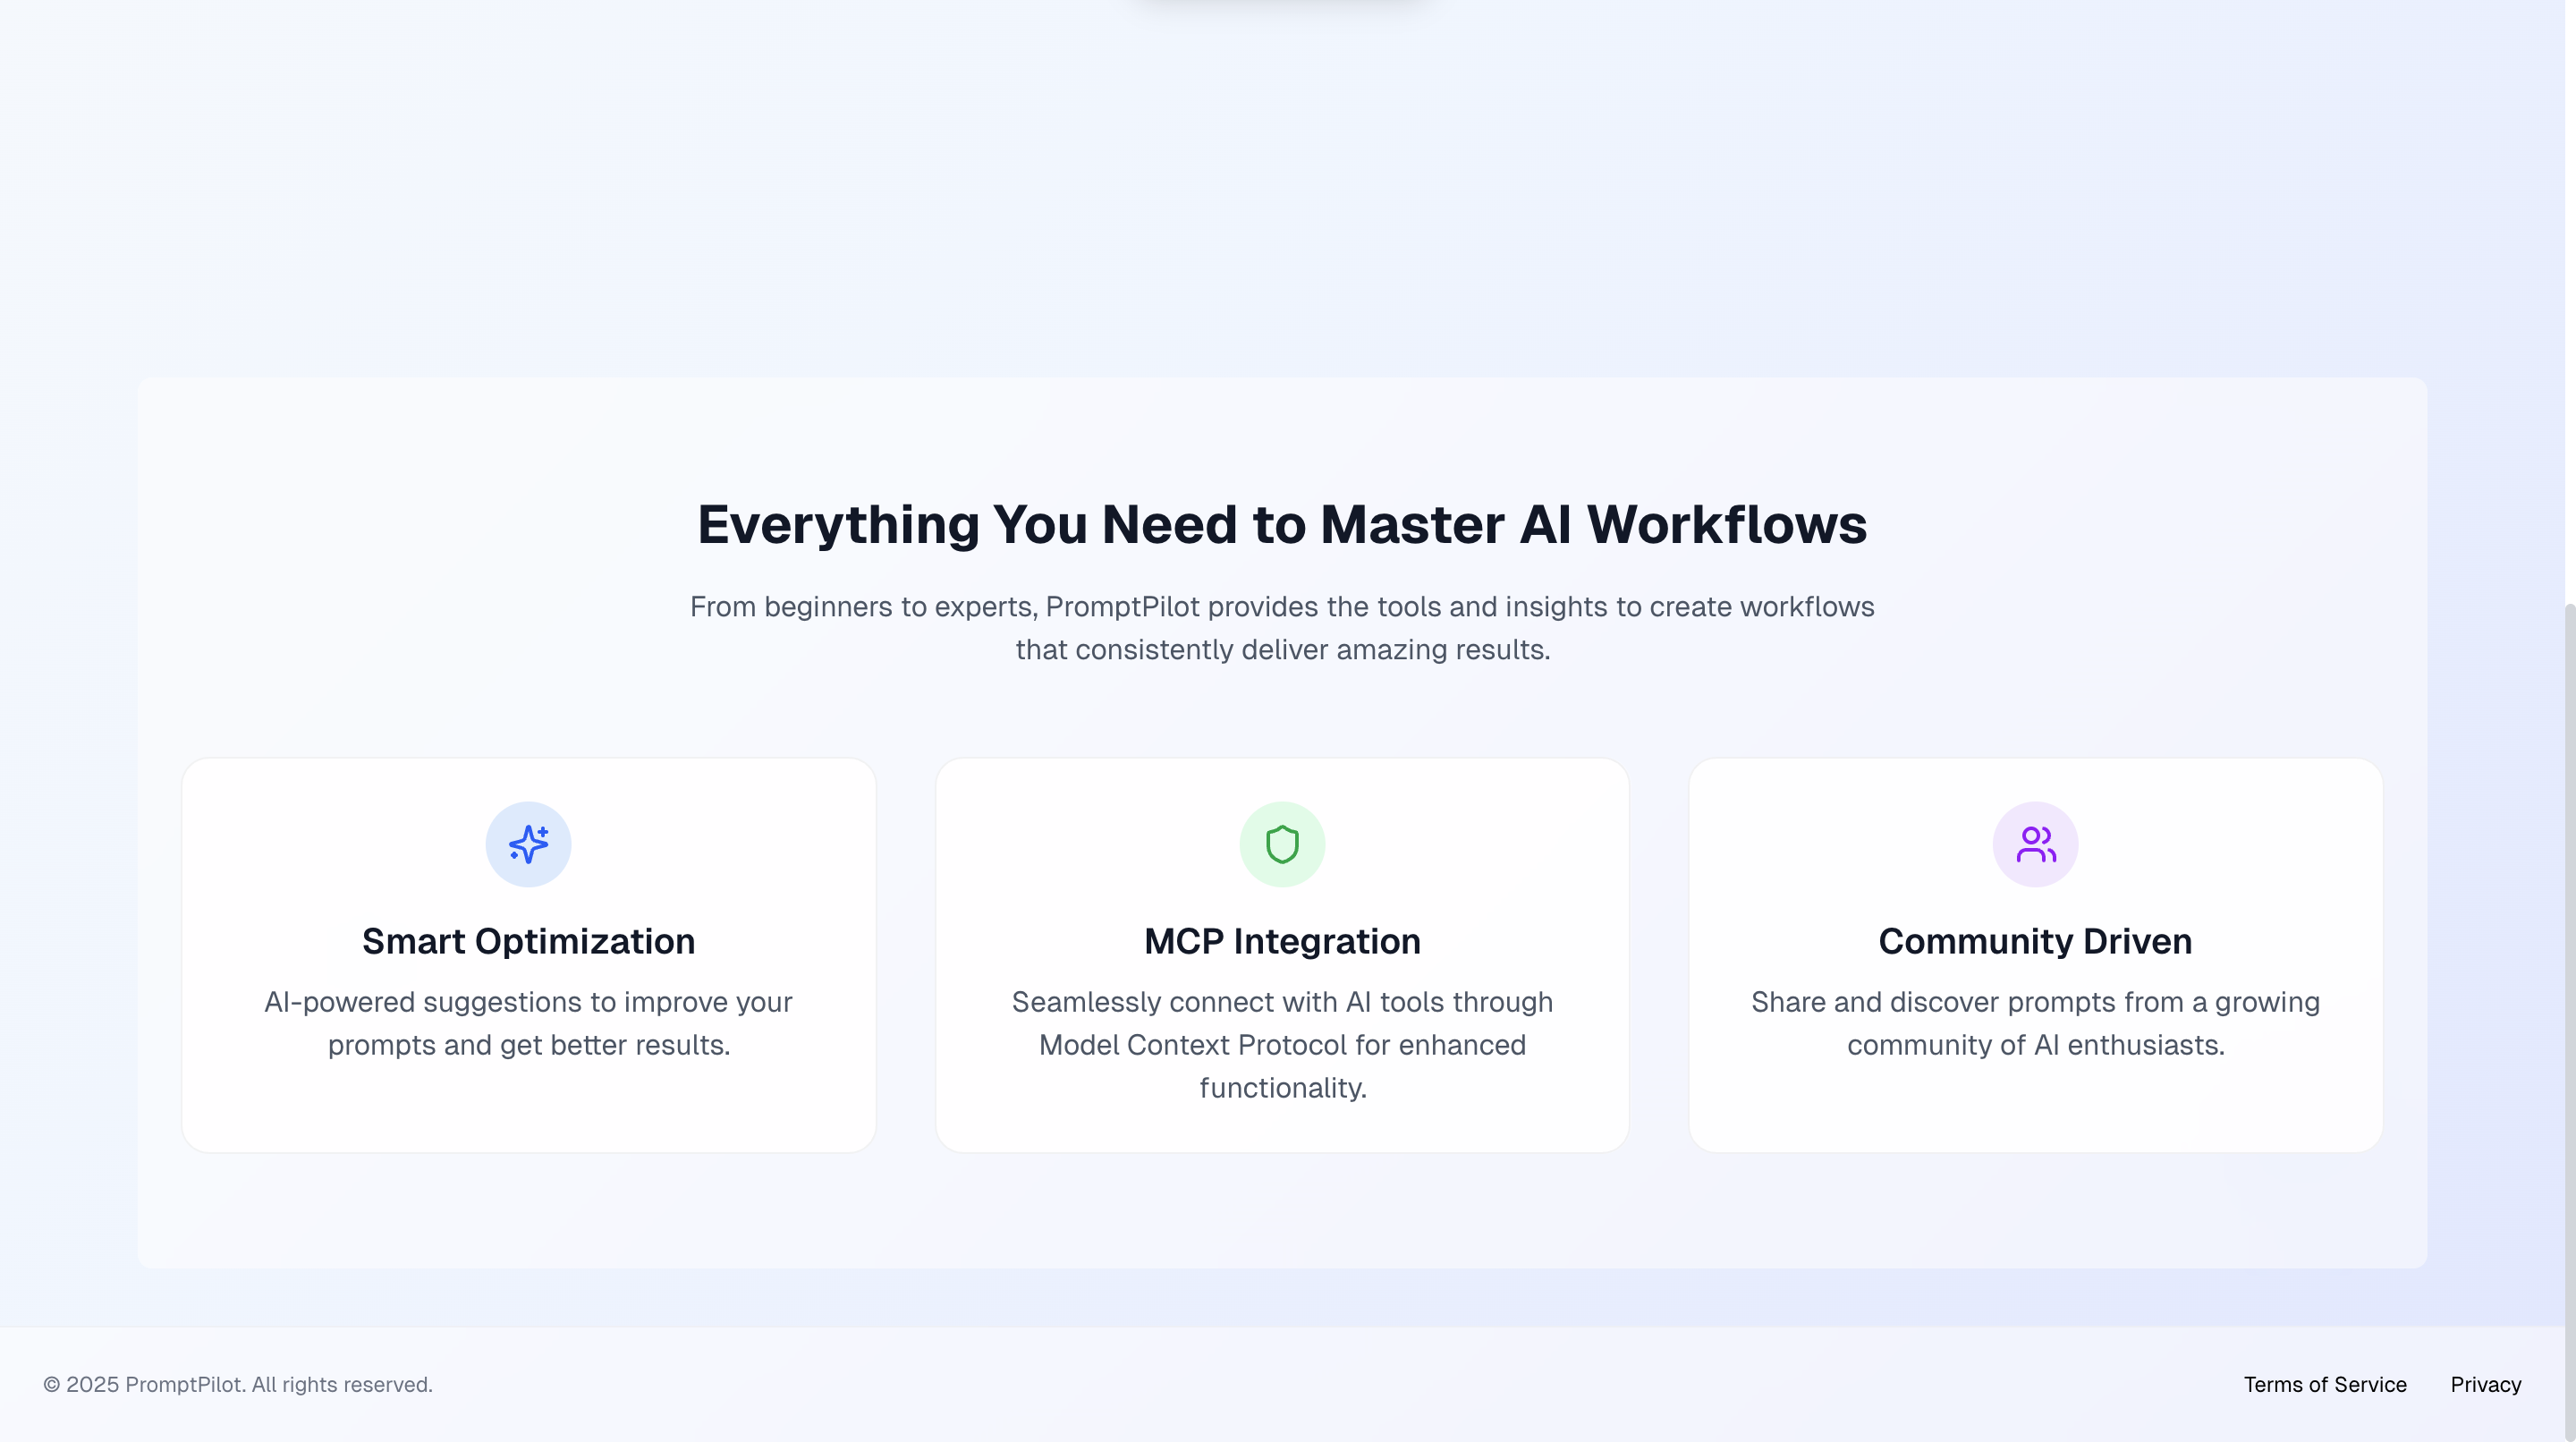Screen dimensions: 2576x1442
Task: Click the green shield MCP Integration icon
Action: tap(1282, 844)
